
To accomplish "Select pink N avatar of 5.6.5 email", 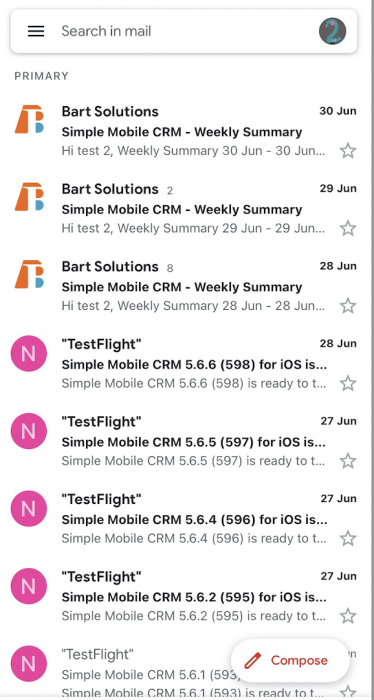I will (29, 431).
